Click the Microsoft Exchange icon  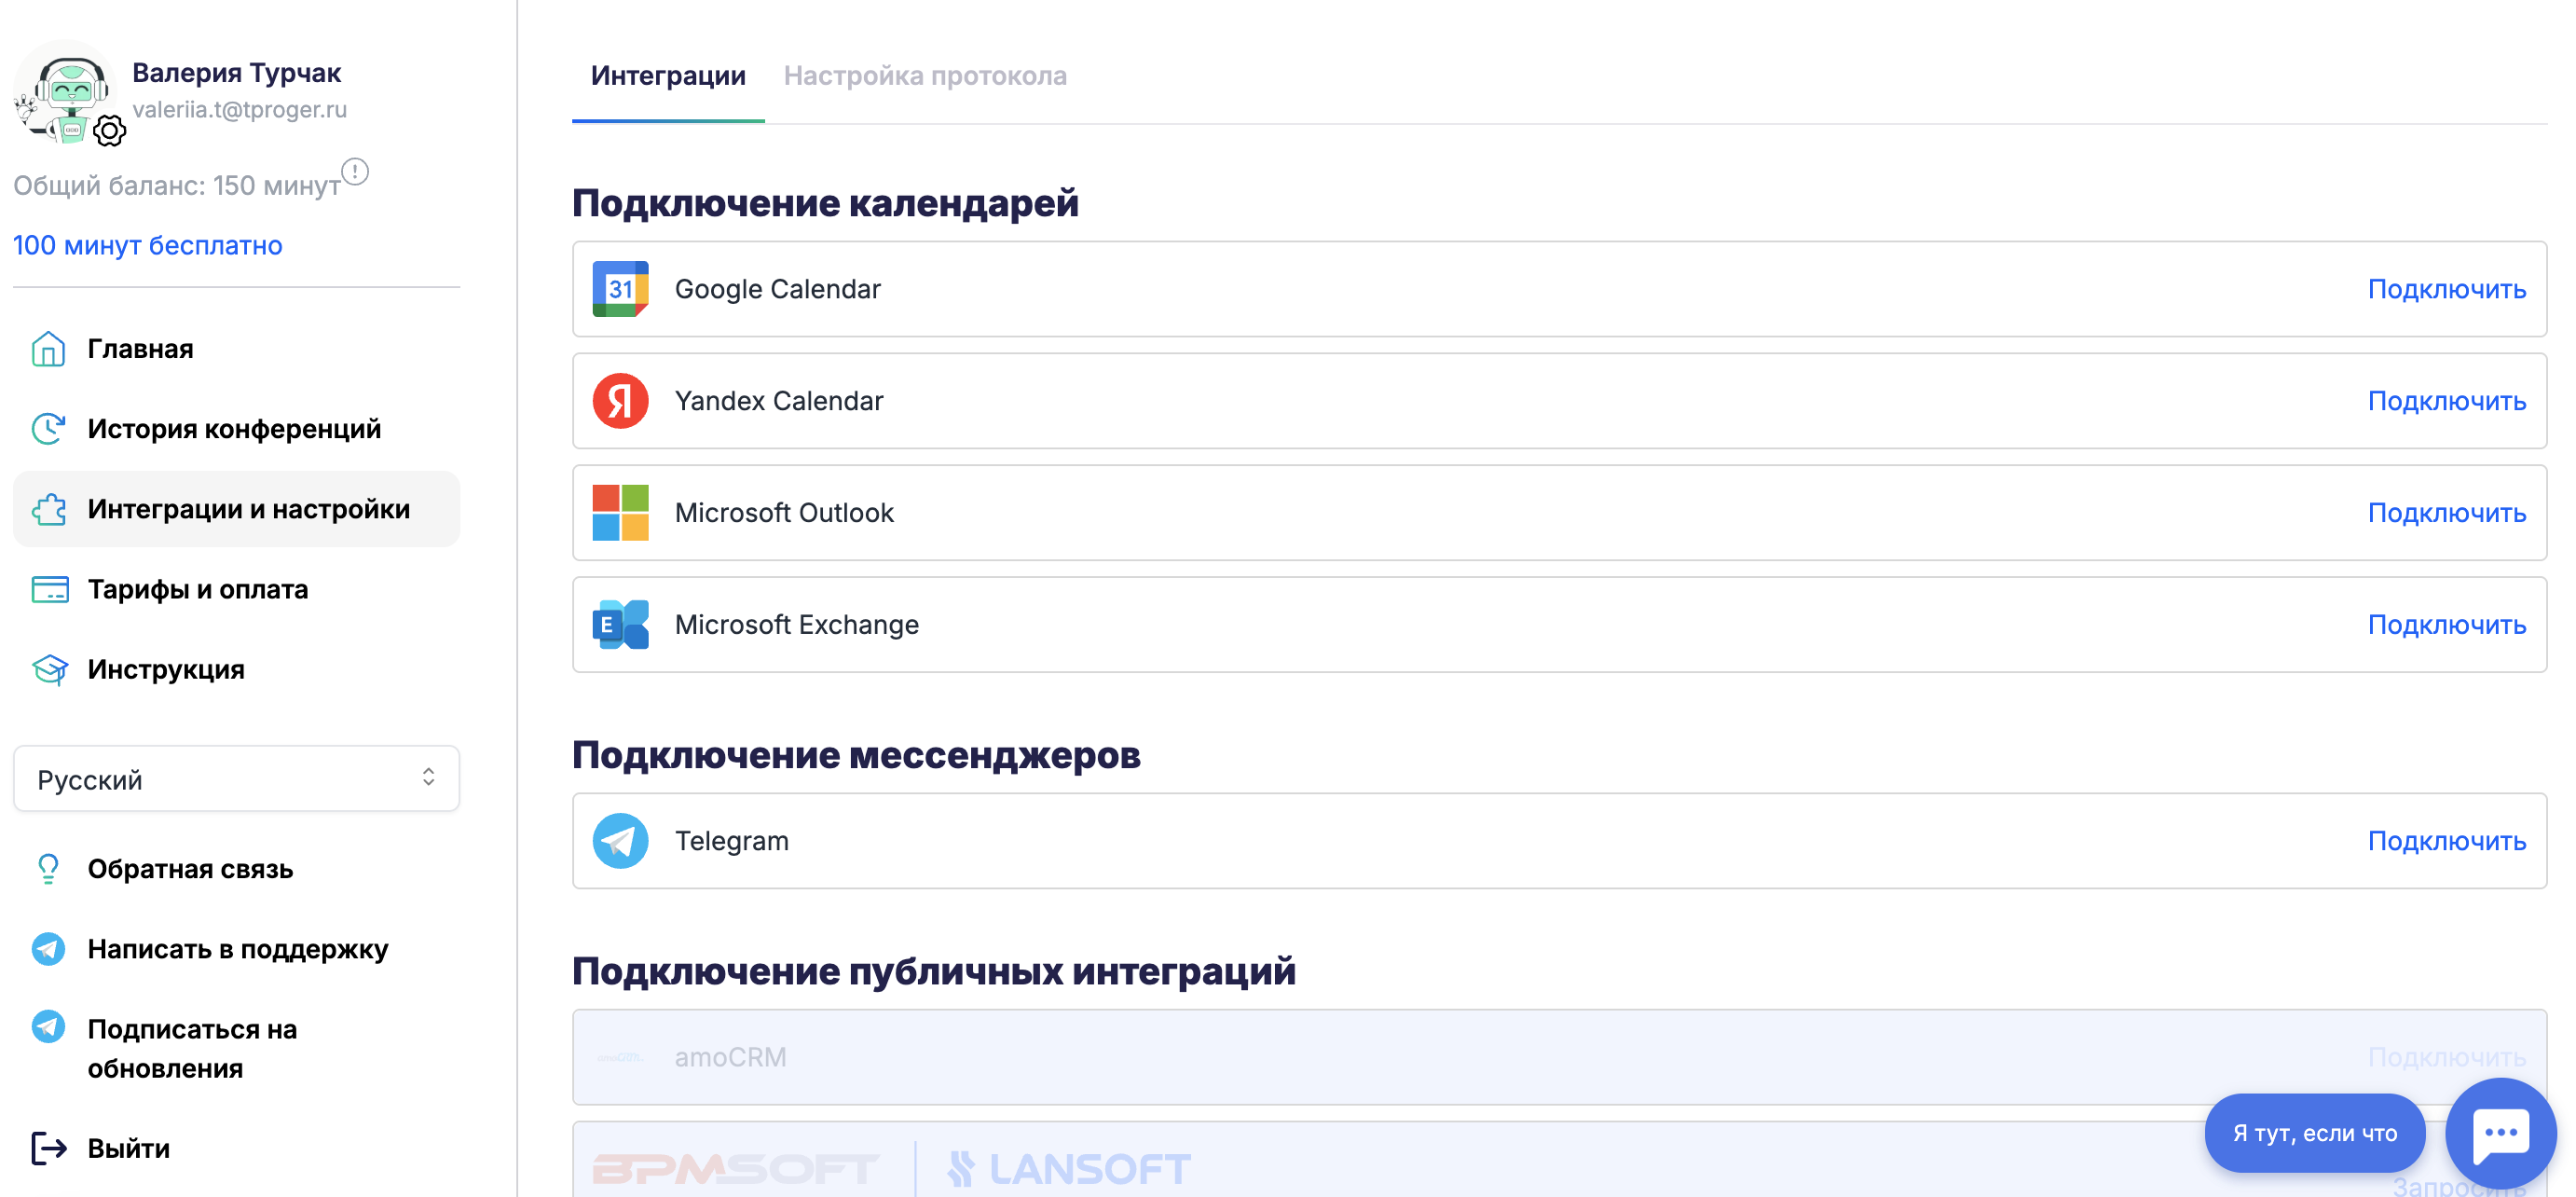coord(620,625)
